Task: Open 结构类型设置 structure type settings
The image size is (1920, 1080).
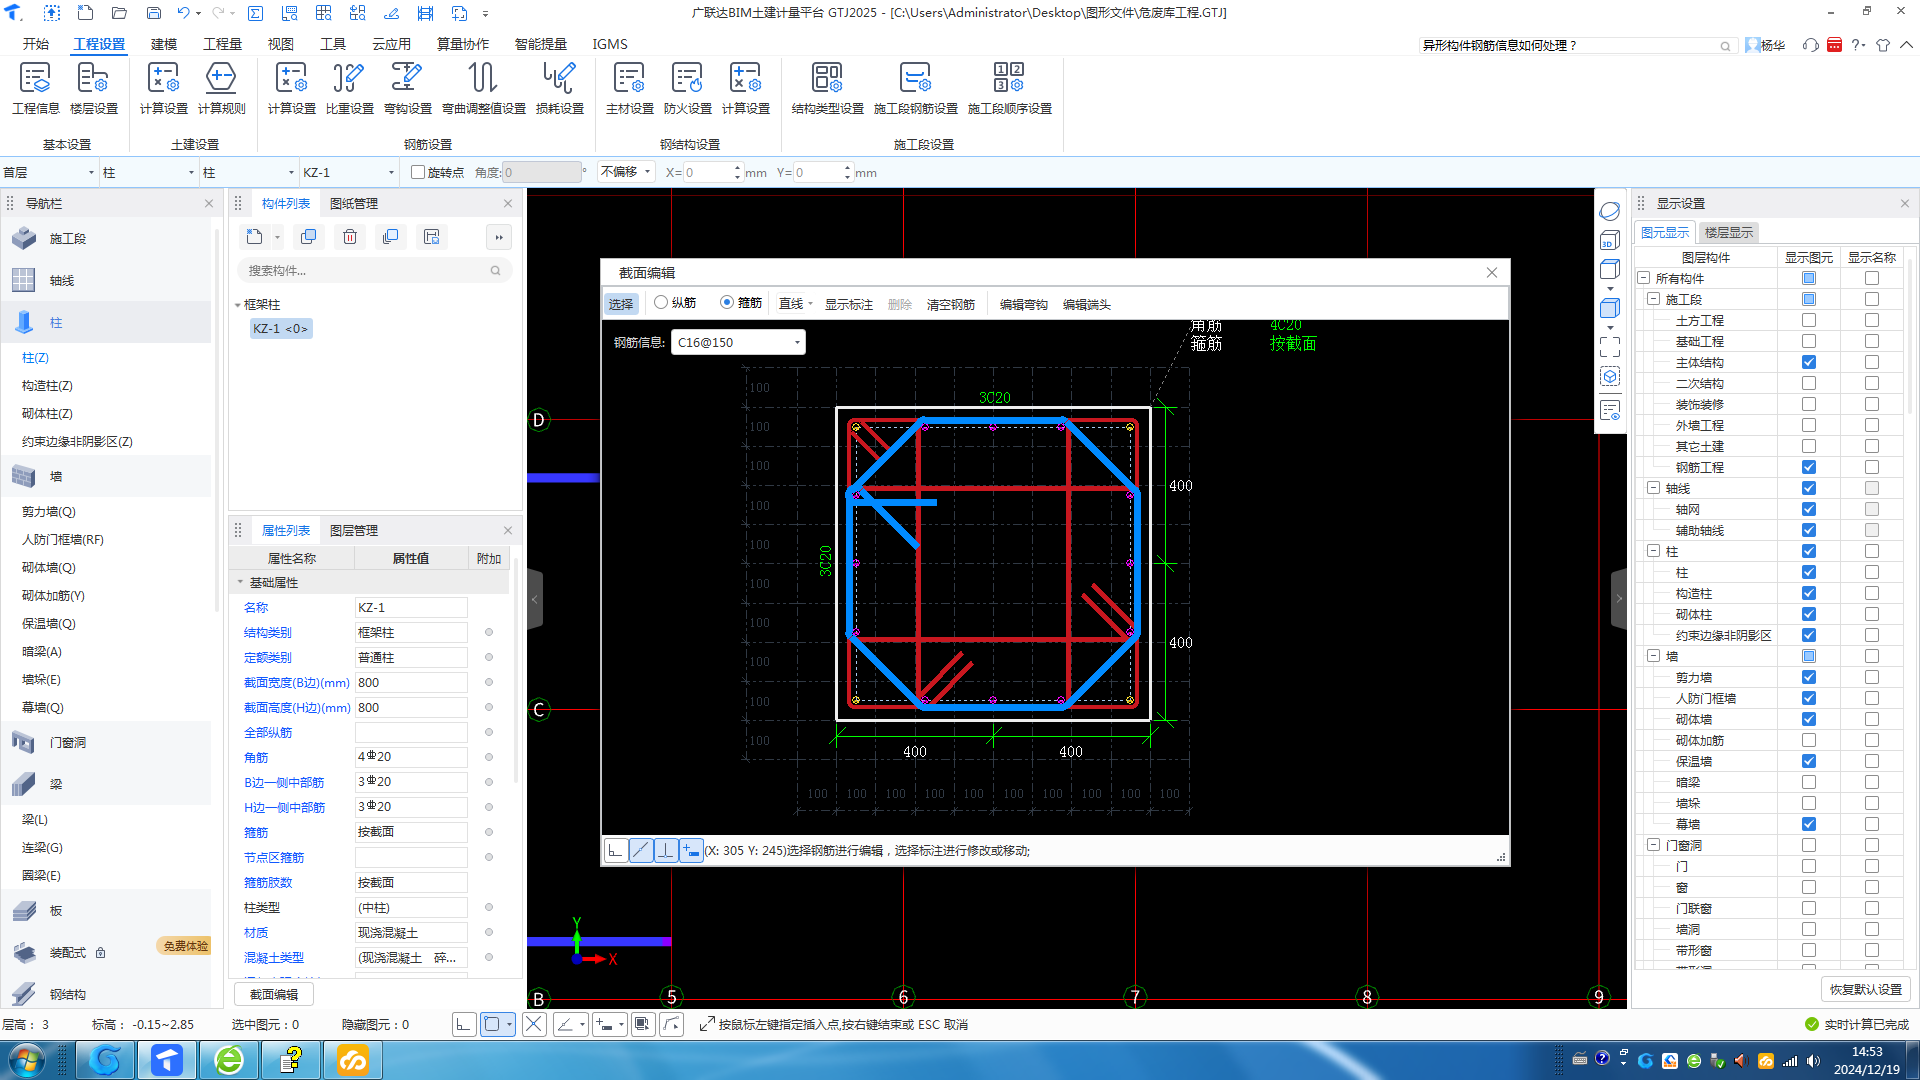Action: (827, 88)
